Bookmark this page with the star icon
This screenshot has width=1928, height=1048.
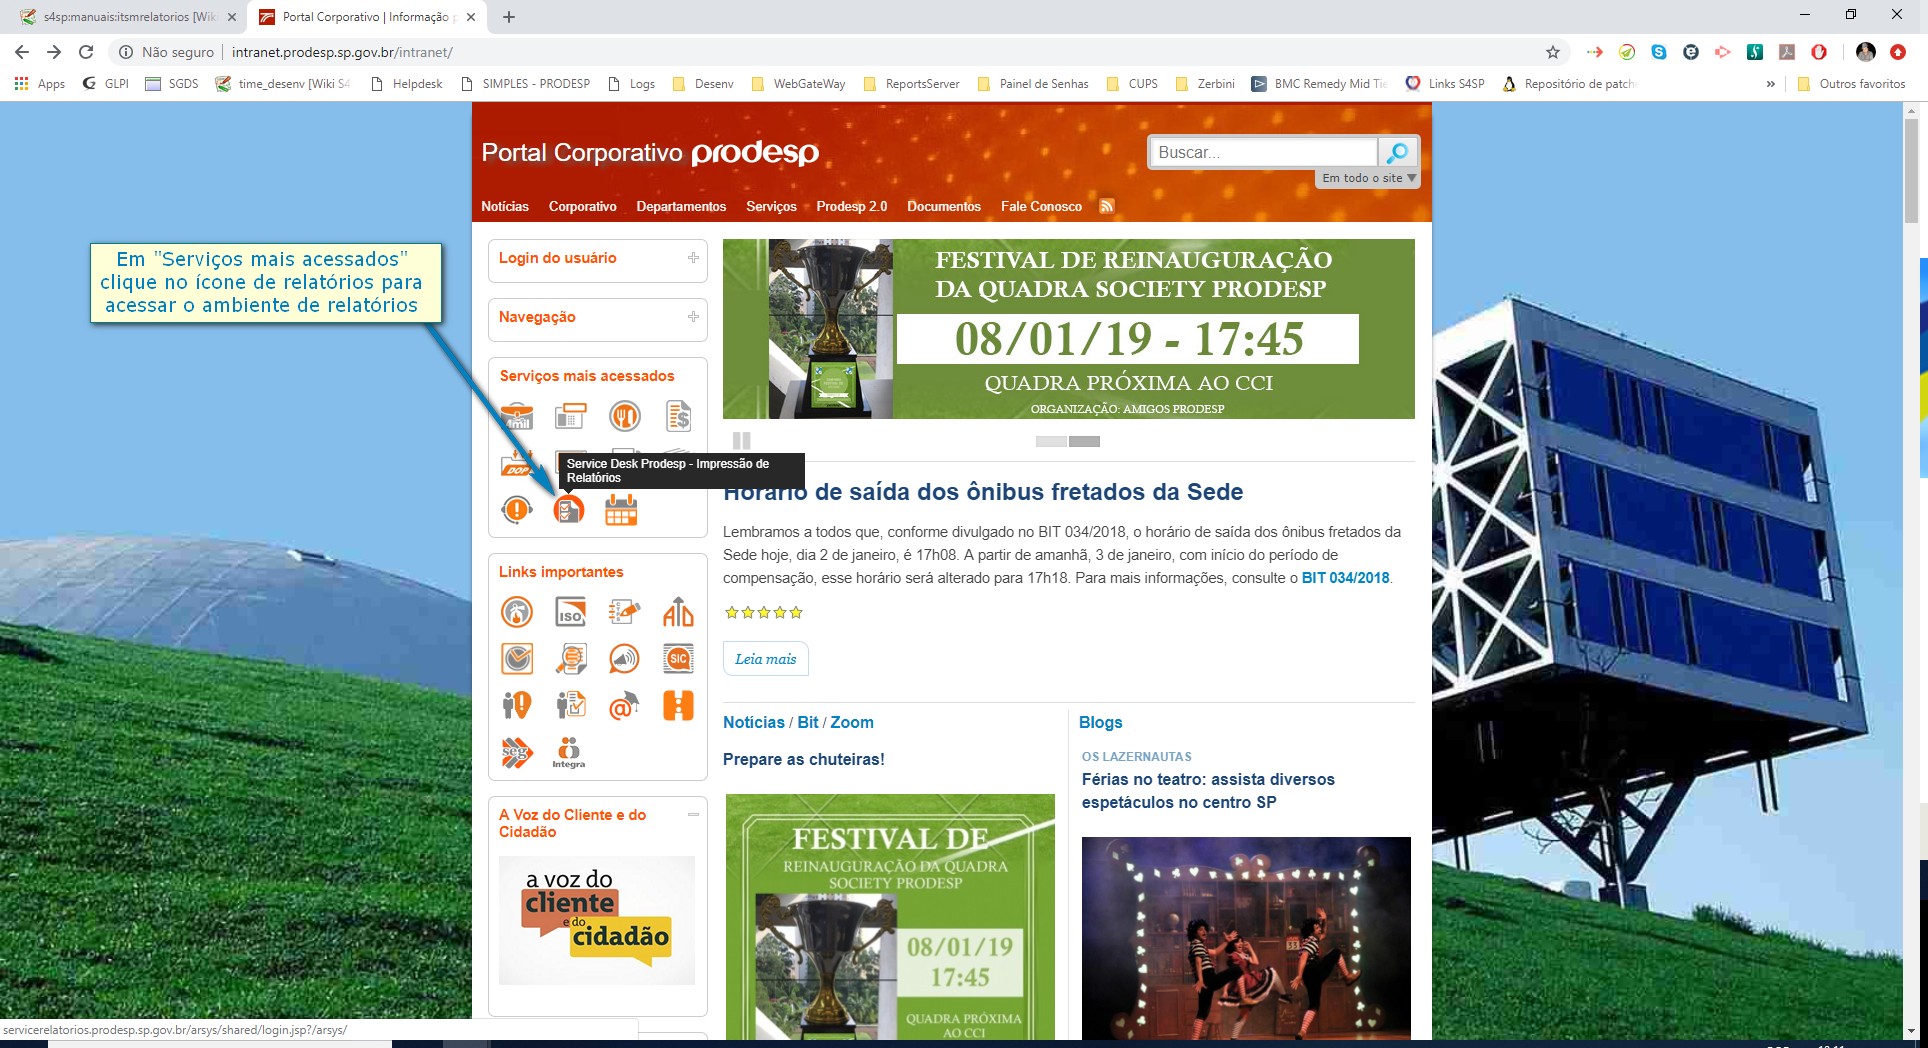point(1552,52)
